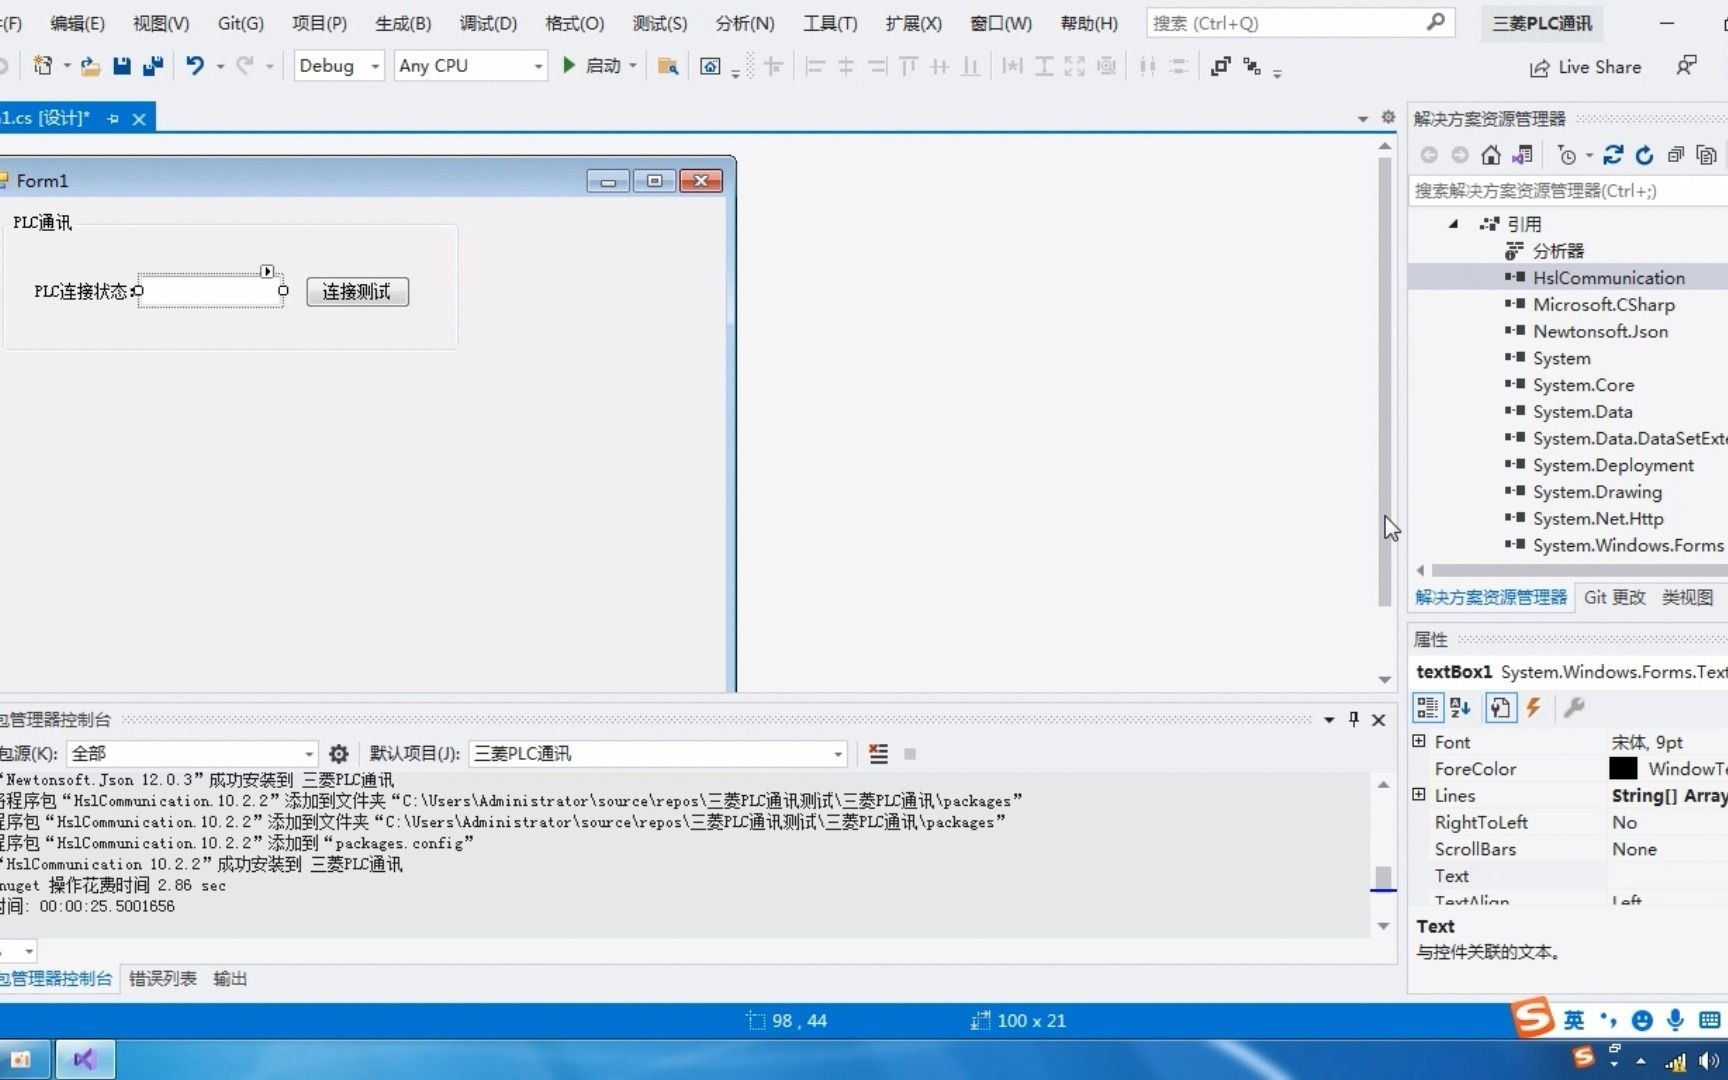This screenshot has height=1080, width=1728.
Task: Open Live Share
Action: [x=1585, y=67]
